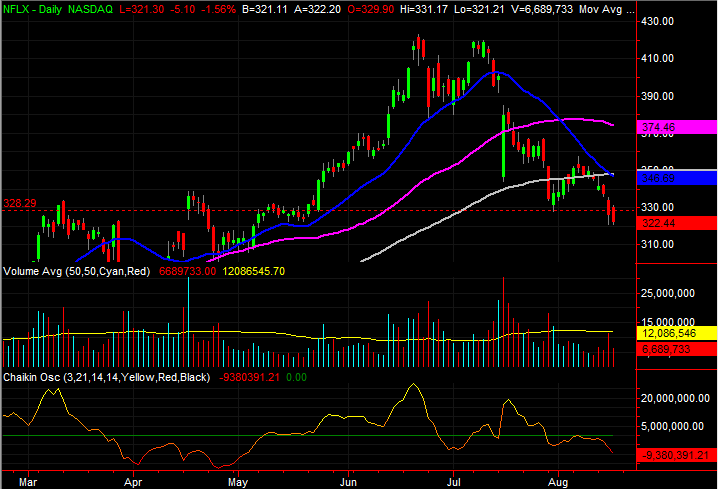Click the NFLX - Daily symbol title
The width and height of the screenshot is (719, 489).
33,9
